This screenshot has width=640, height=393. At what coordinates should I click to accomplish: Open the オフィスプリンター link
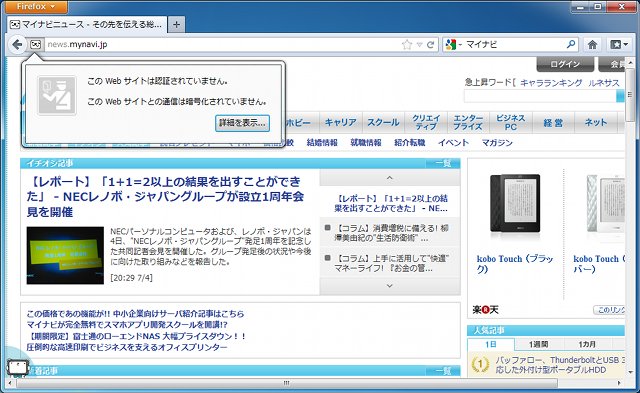click(x=127, y=347)
